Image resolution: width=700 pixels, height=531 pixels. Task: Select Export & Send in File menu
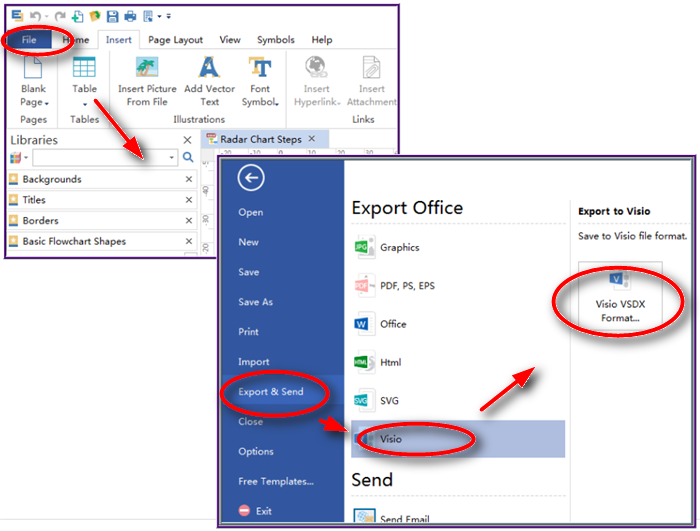coord(283,392)
